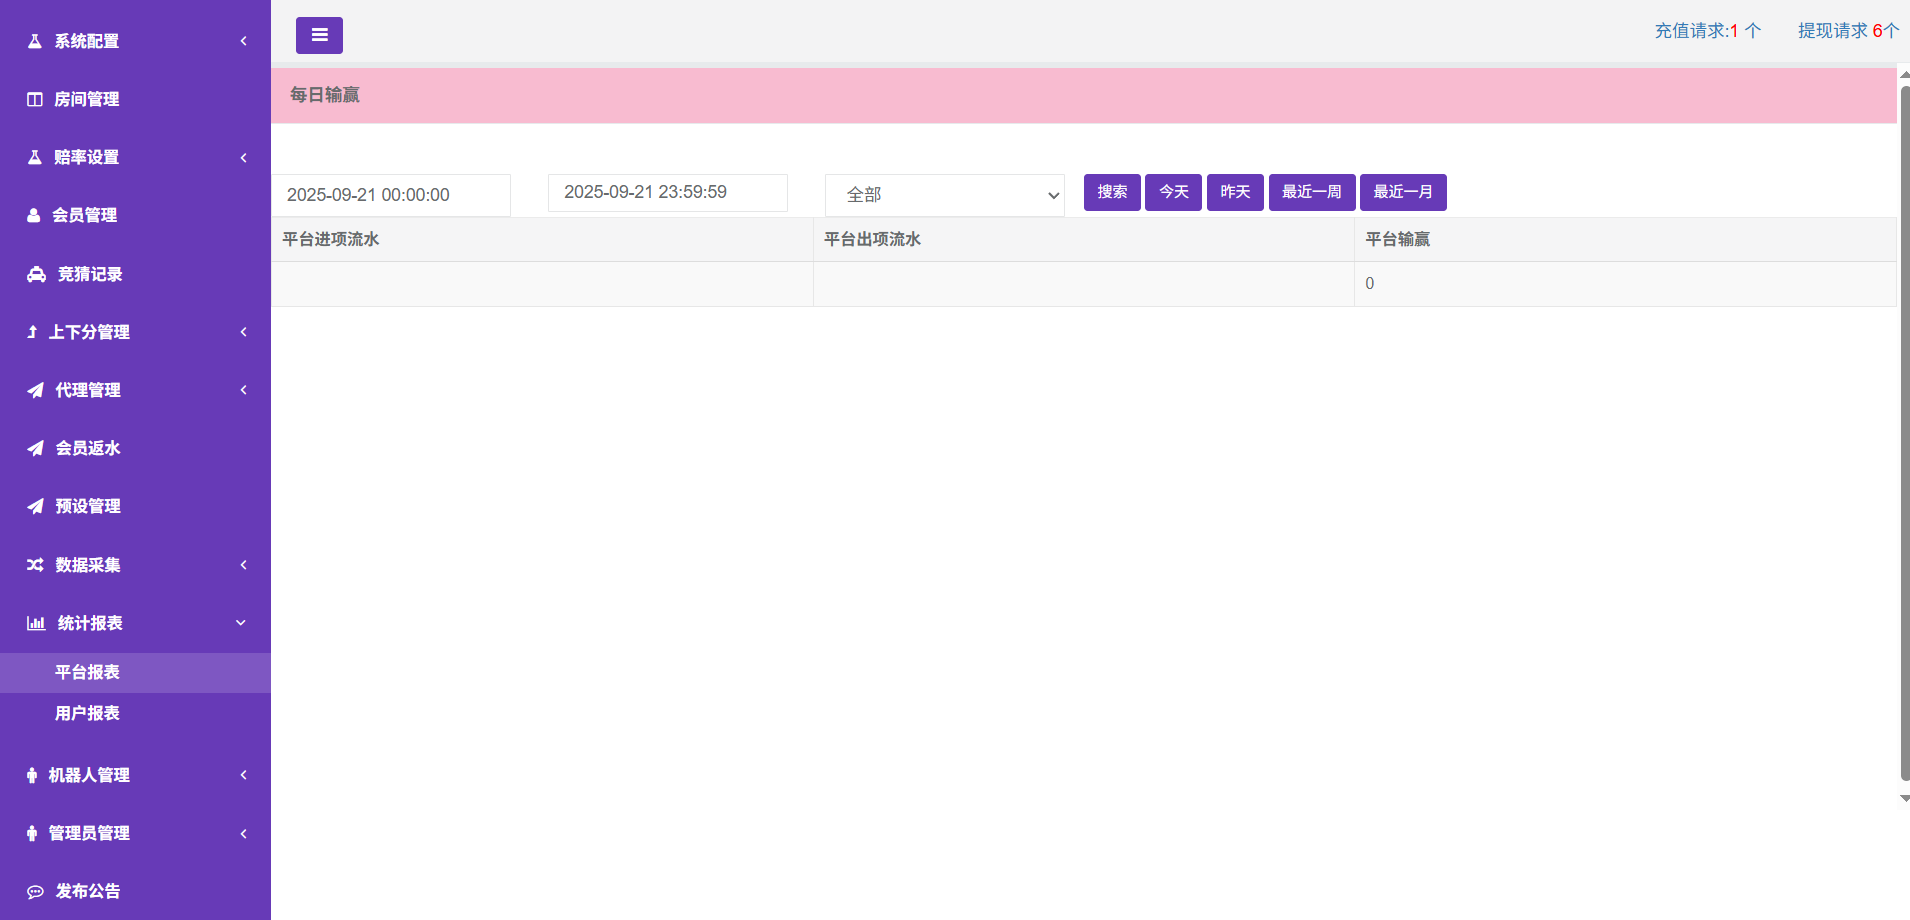
Task: Click the user icon beside 会员管理
Action: click(x=34, y=215)
